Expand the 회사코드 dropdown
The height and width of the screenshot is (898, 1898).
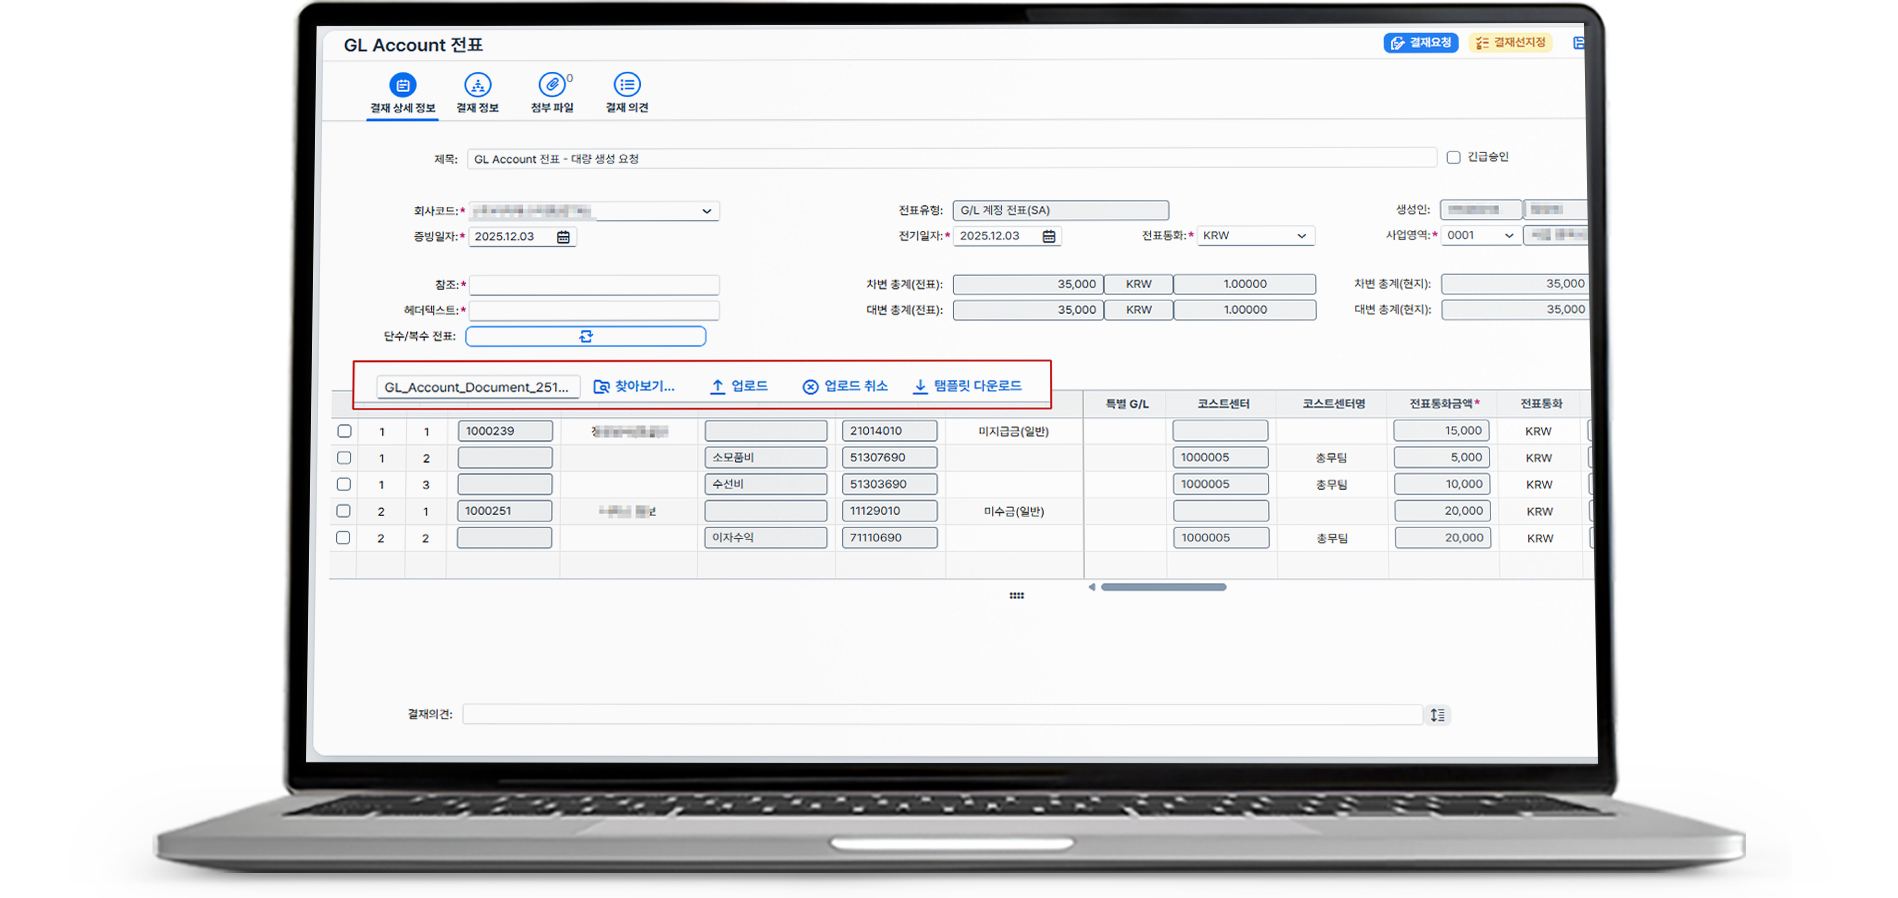coord(706,211)
